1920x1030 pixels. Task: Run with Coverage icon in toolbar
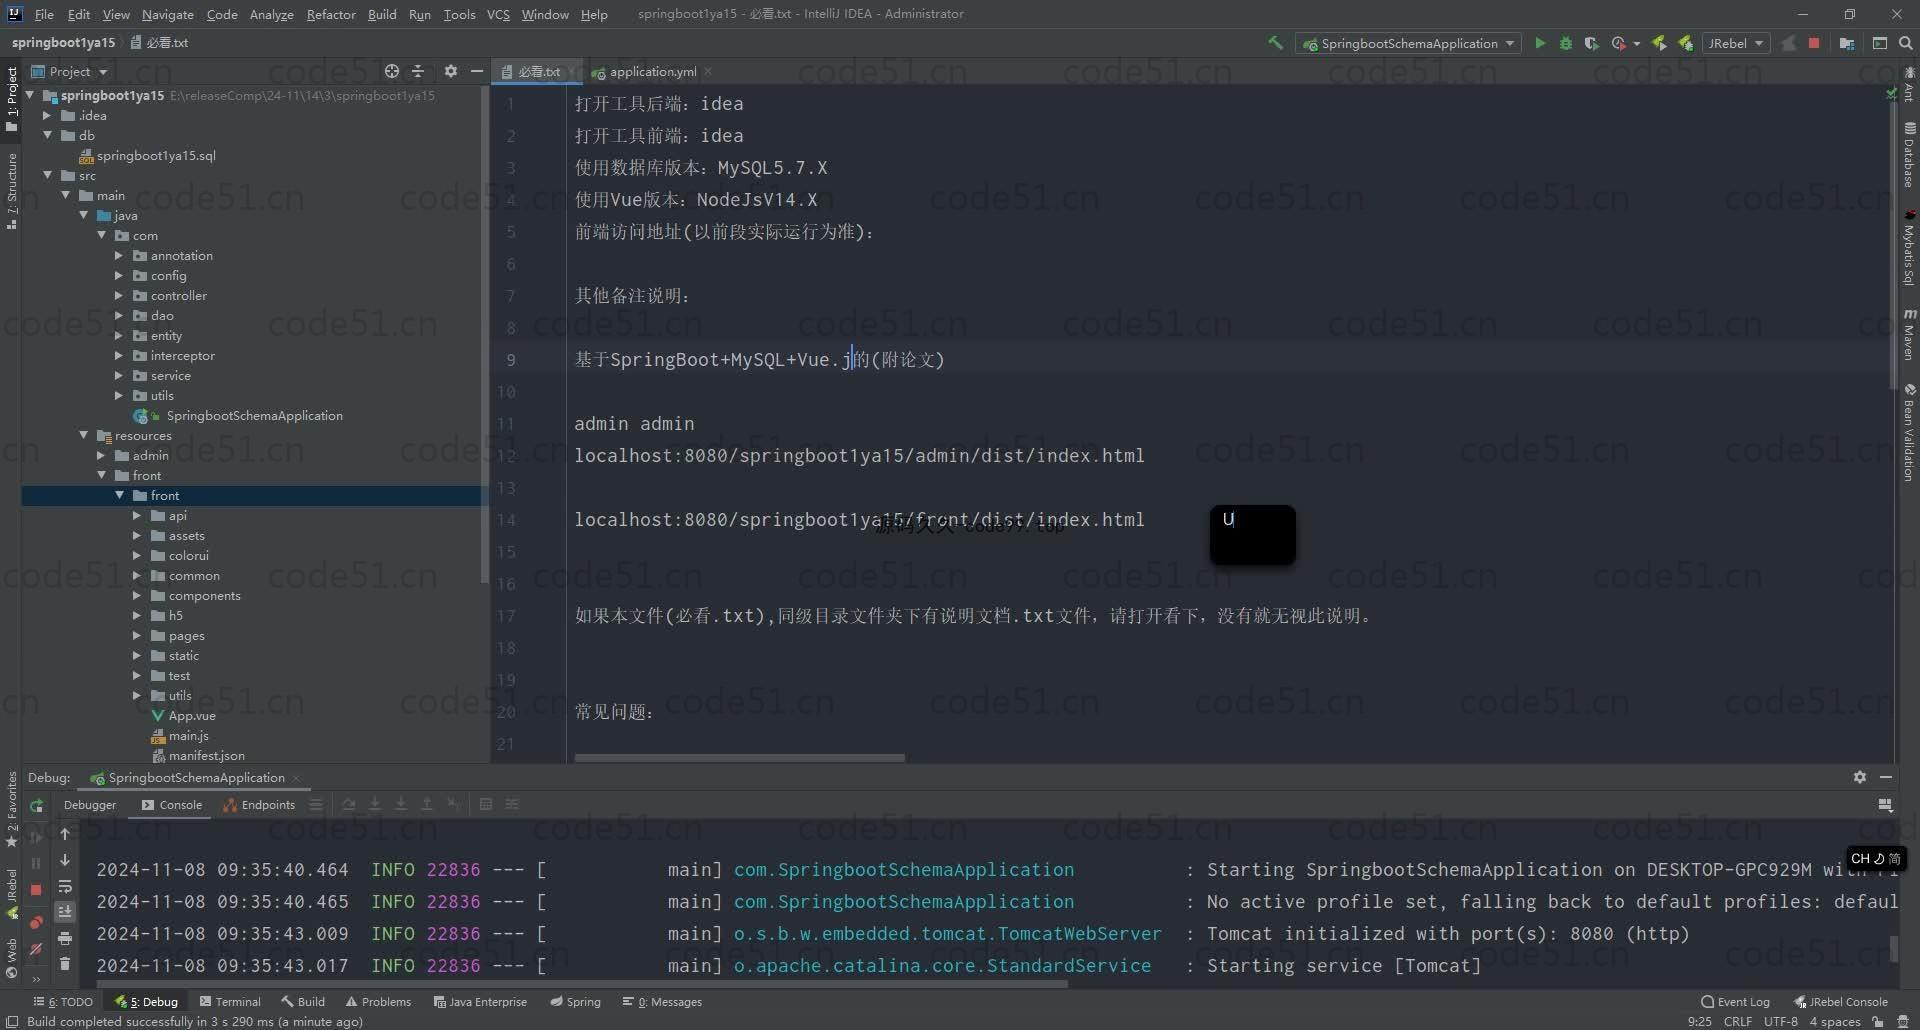[x=1591, y=43]
